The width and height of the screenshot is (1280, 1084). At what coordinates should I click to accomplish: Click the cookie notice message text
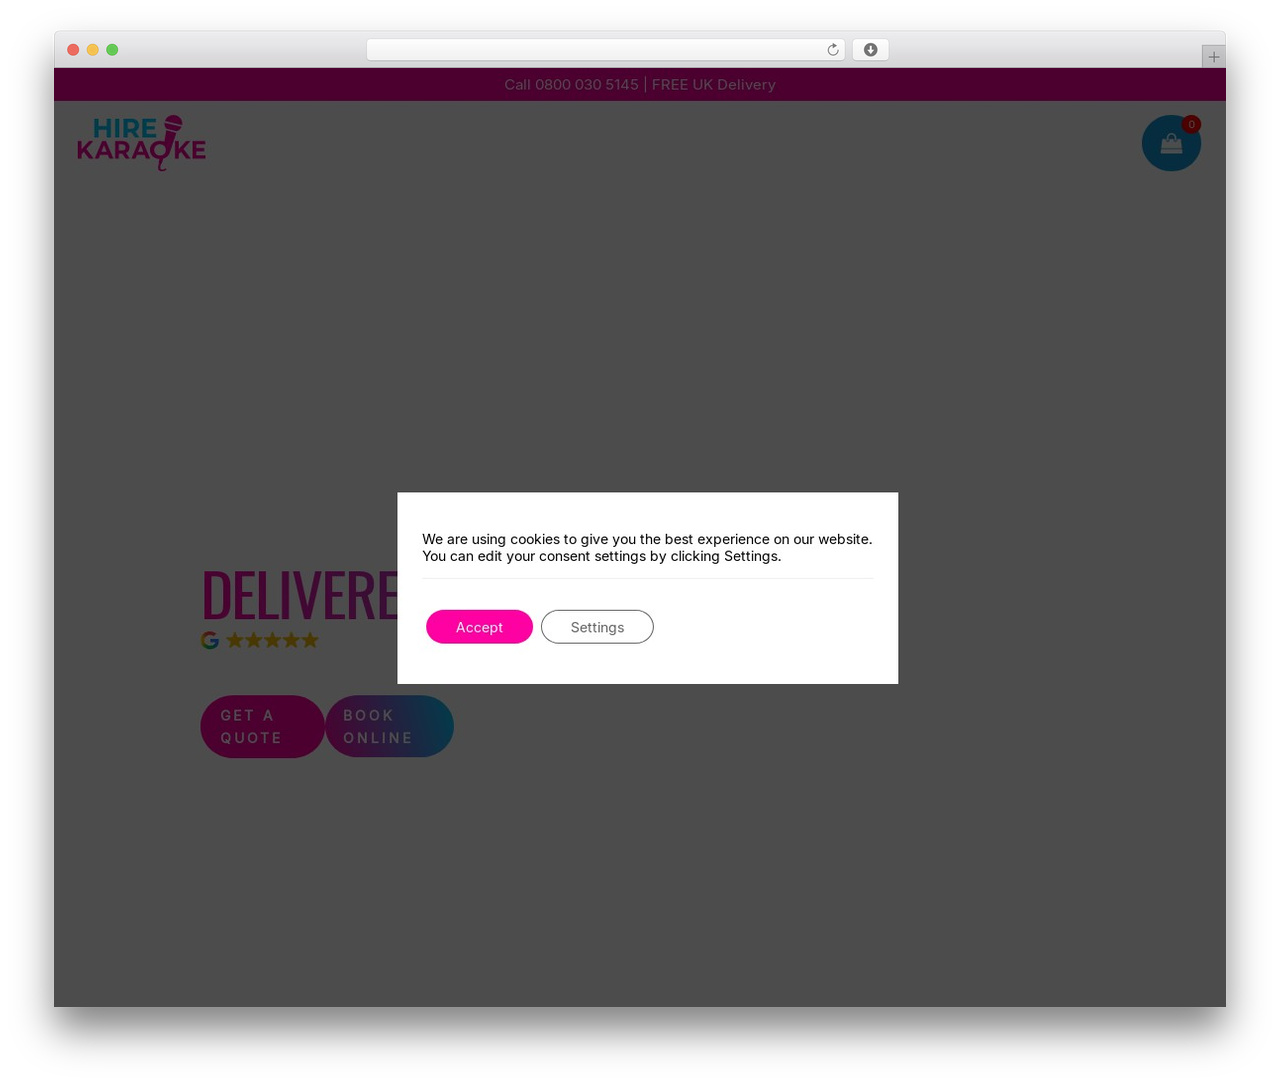pyautogui.click(x=647, y=548)
